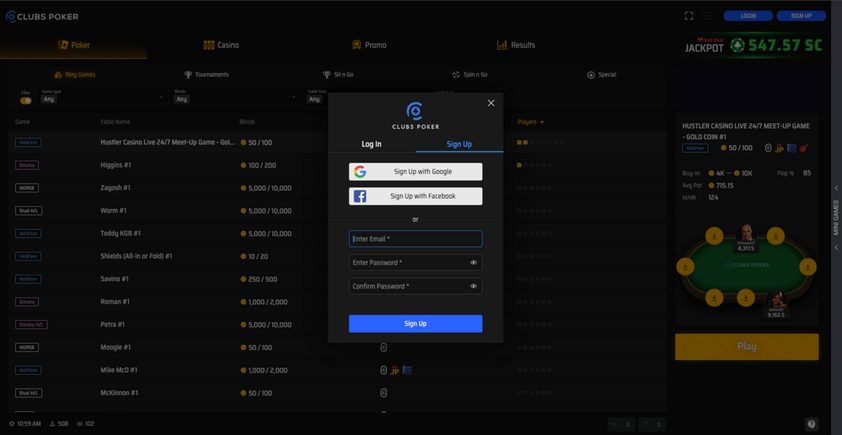Viewport: 842px width, 435px height.
Task: Select the Zagosh #1 table row
Action: 337,188
